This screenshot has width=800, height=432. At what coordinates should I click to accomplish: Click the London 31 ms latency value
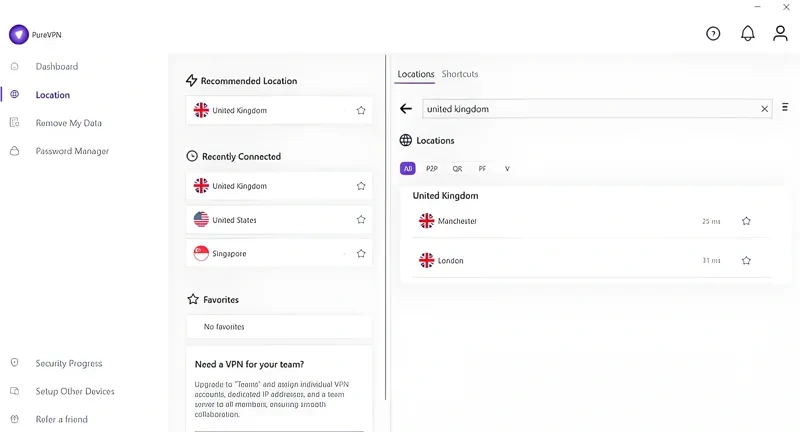tap(711, 261)
